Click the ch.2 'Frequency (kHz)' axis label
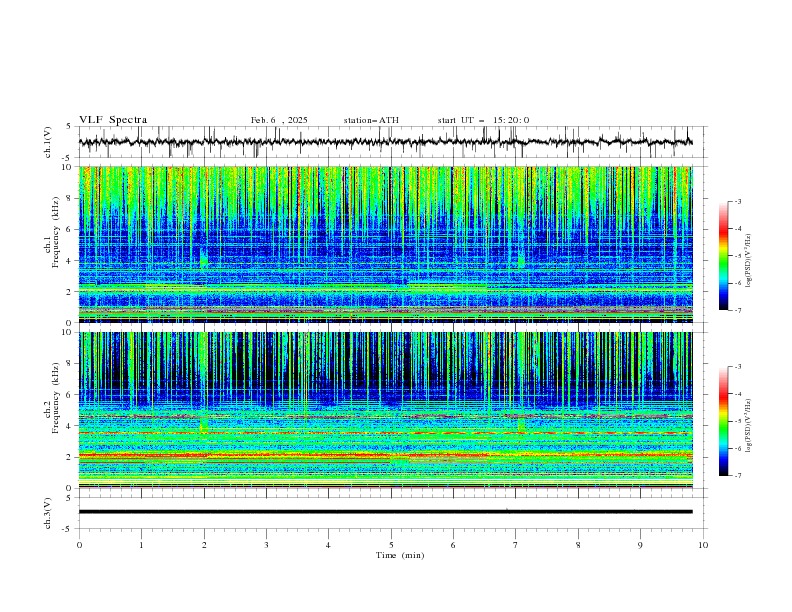792x612 pixels. (55, 397)
